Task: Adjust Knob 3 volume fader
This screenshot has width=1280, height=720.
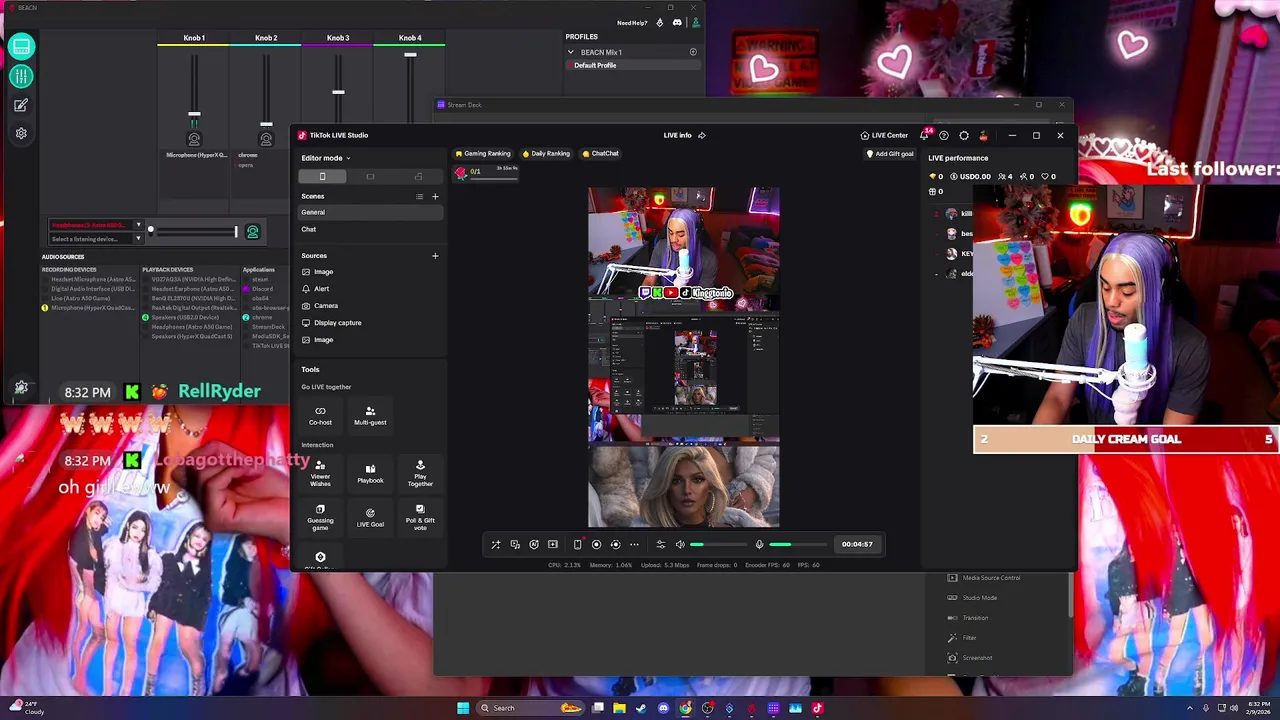Action: pyautogui.click(x=338, y=92)
